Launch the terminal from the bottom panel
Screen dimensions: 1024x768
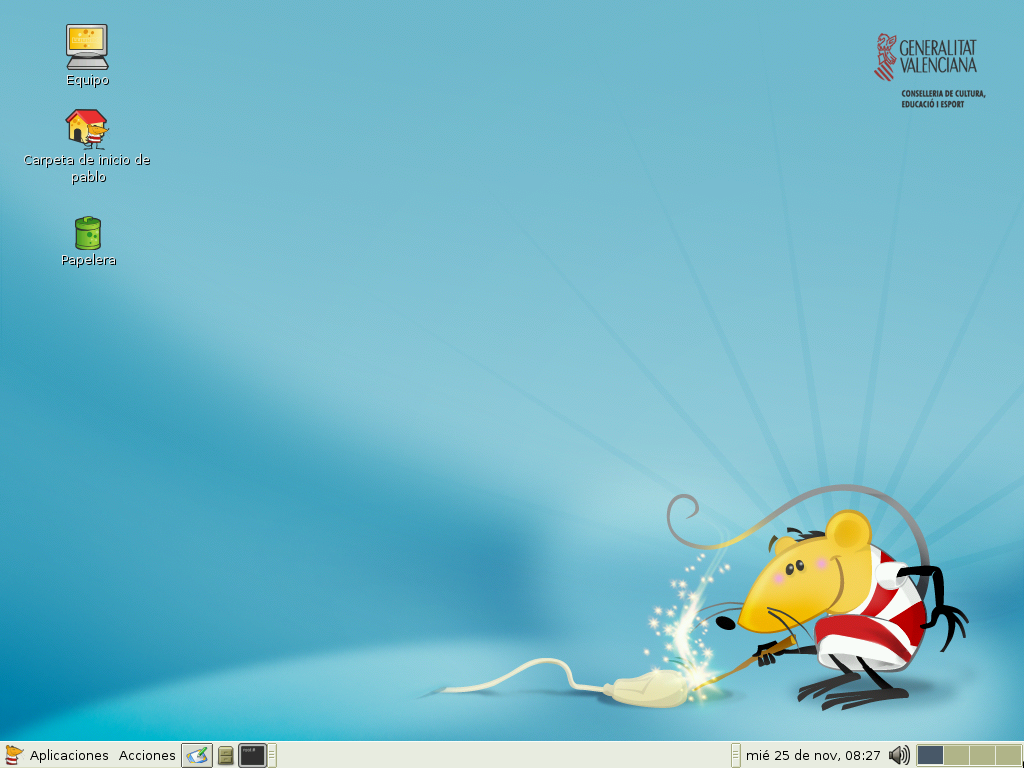pyautogui.click(x=252, y=755)
